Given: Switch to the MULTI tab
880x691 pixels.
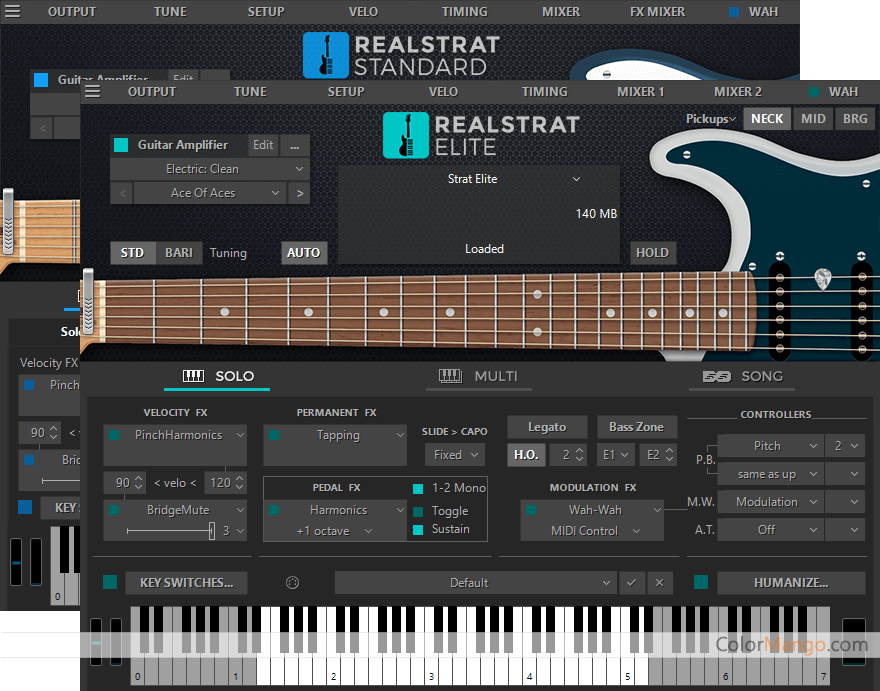Looking at the screenshot, I should [479, 376].
